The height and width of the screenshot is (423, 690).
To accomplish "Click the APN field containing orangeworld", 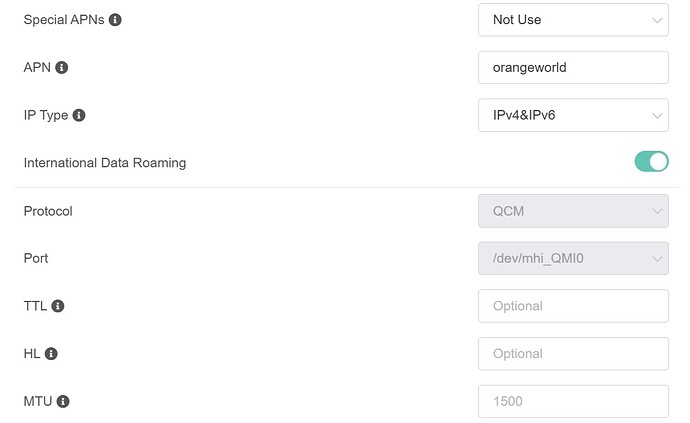I will click(572, 67).
